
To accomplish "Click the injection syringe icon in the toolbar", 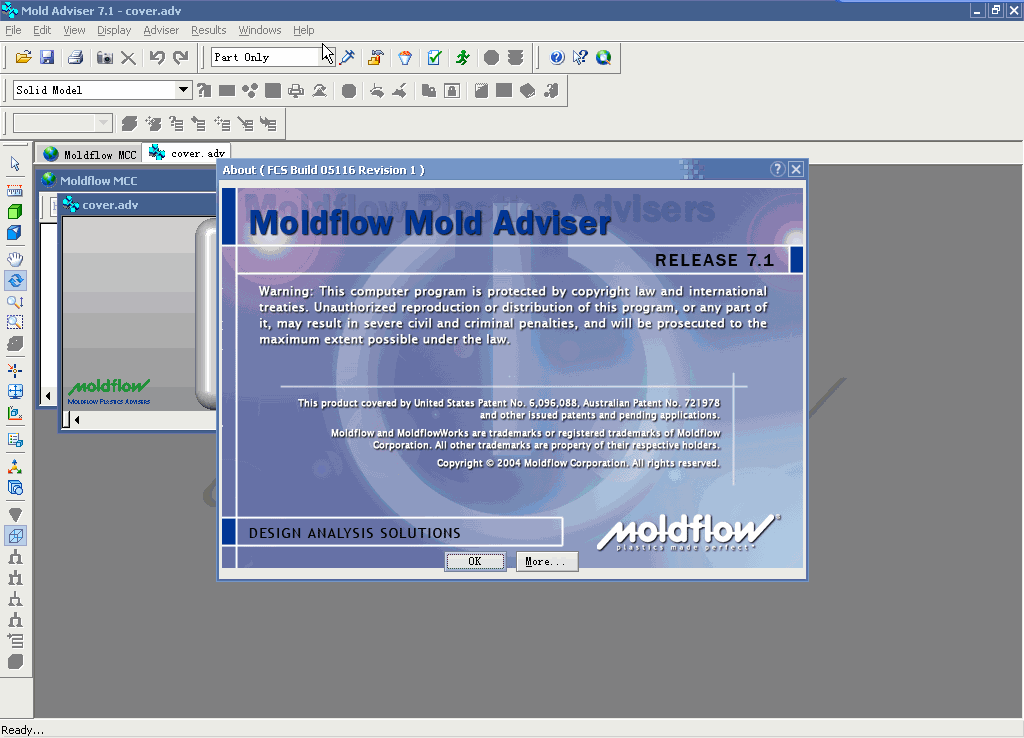I will coord(347,57).
